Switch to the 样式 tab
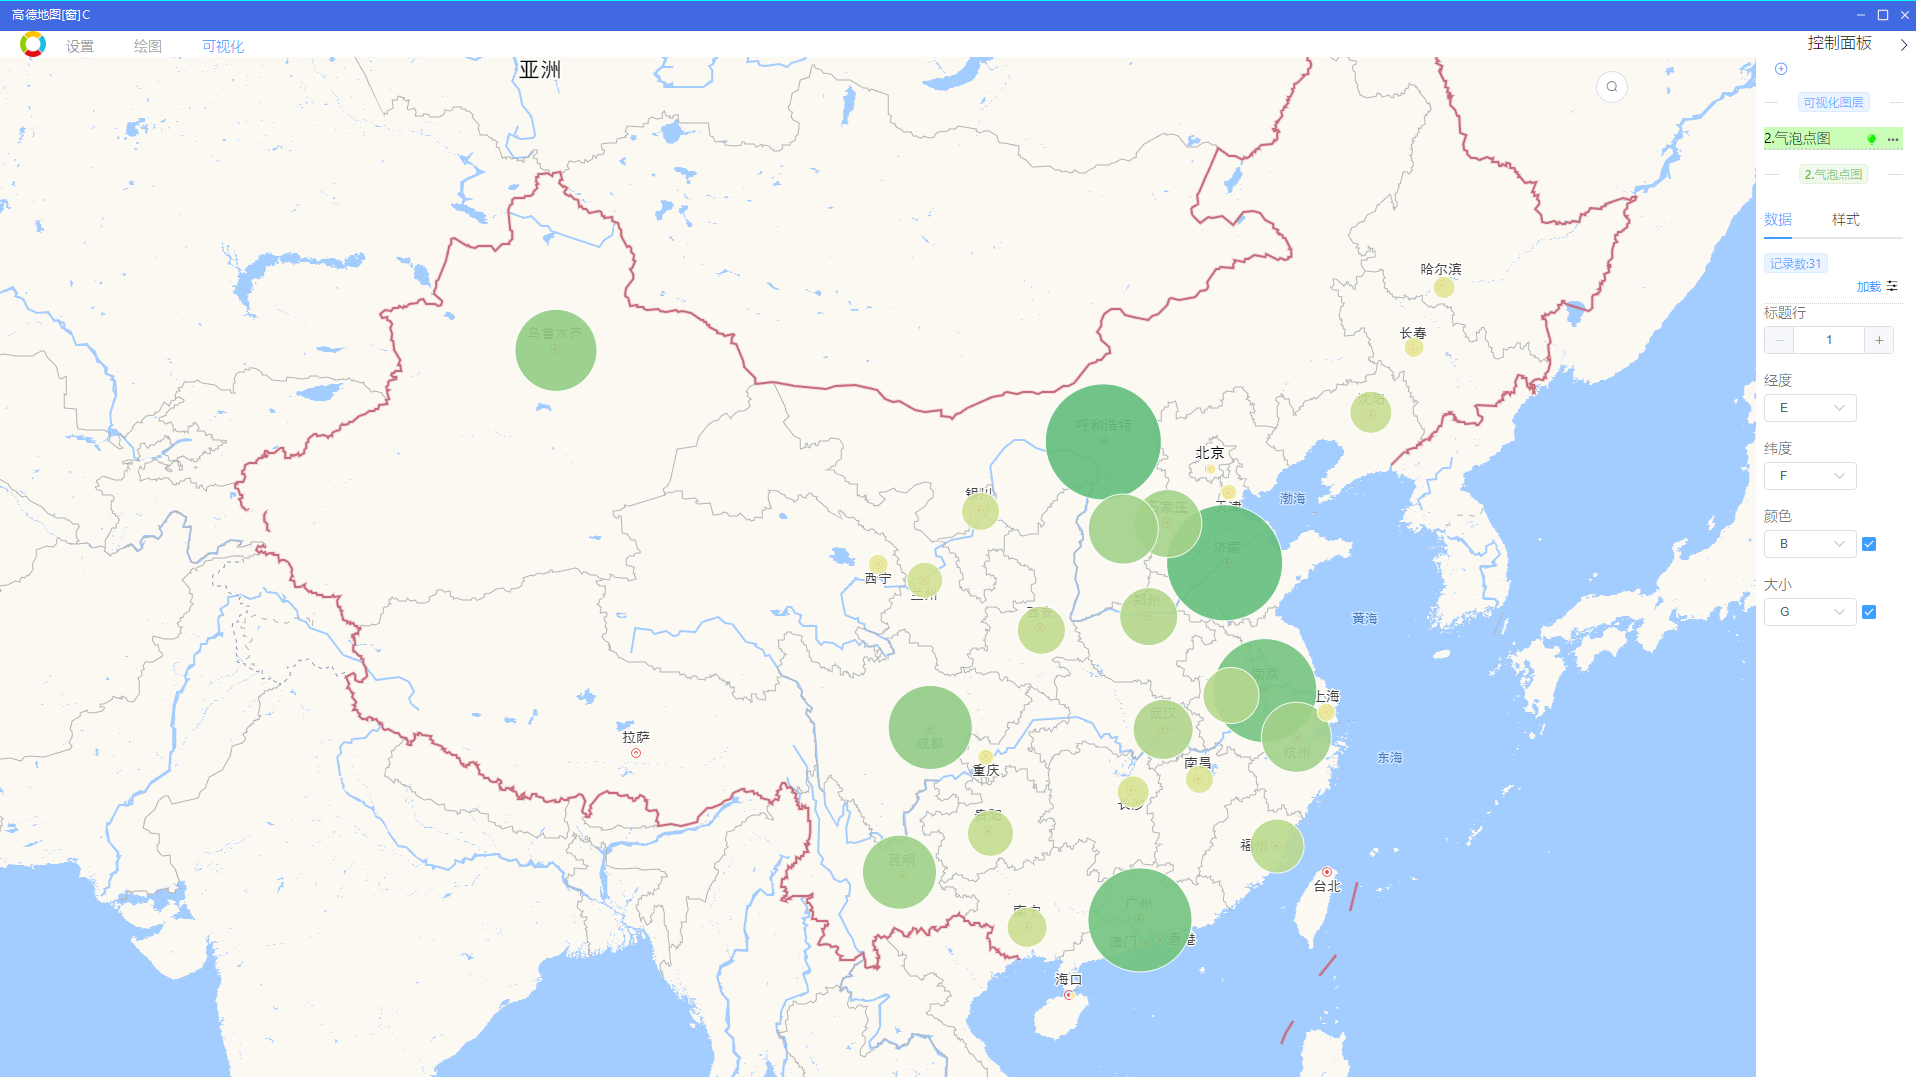 pyautogui.click(x=1846, y=219)
